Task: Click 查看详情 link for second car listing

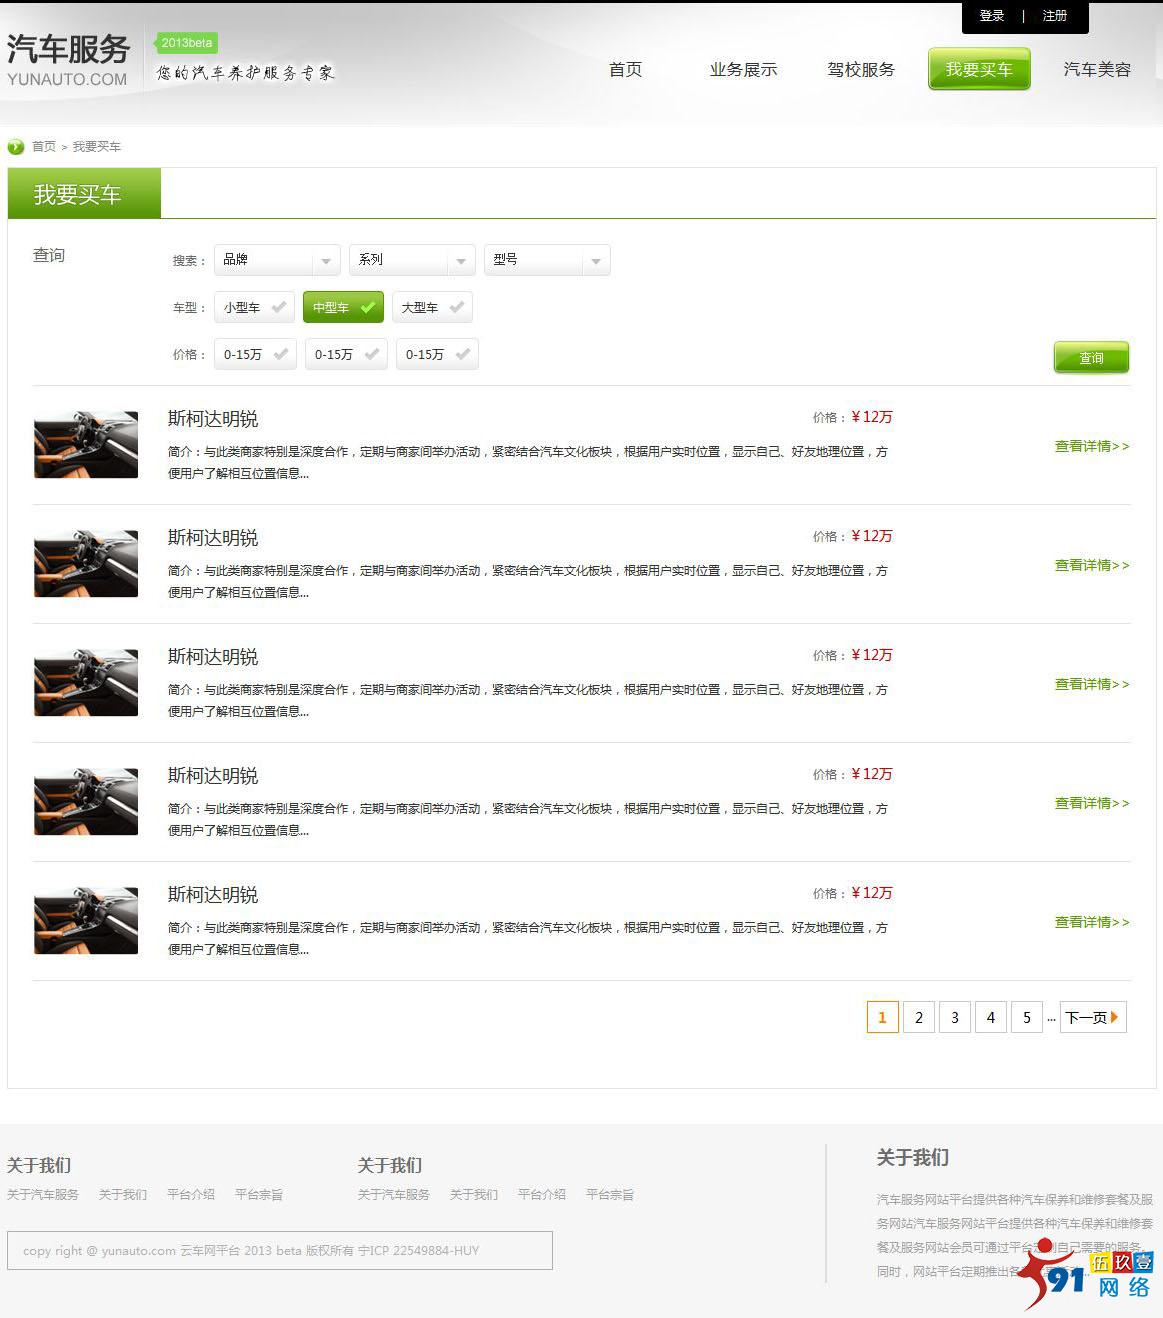Action: coord(1091,566)
